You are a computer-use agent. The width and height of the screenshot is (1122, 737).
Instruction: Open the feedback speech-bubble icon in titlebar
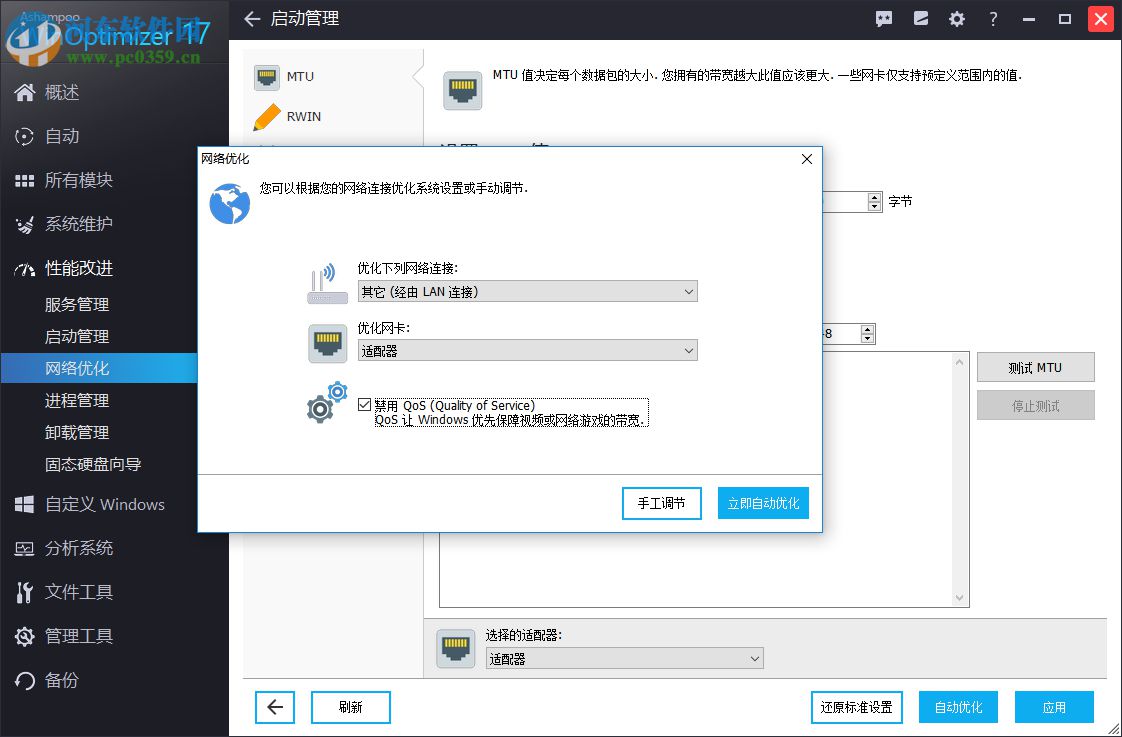click(882, 18)
